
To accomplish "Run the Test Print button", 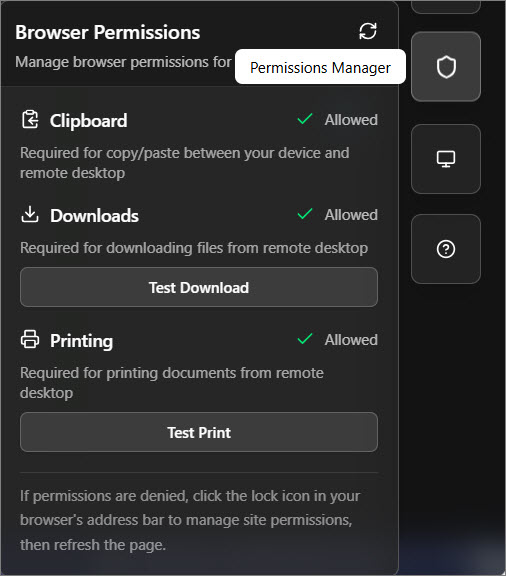I will [199, 432].
